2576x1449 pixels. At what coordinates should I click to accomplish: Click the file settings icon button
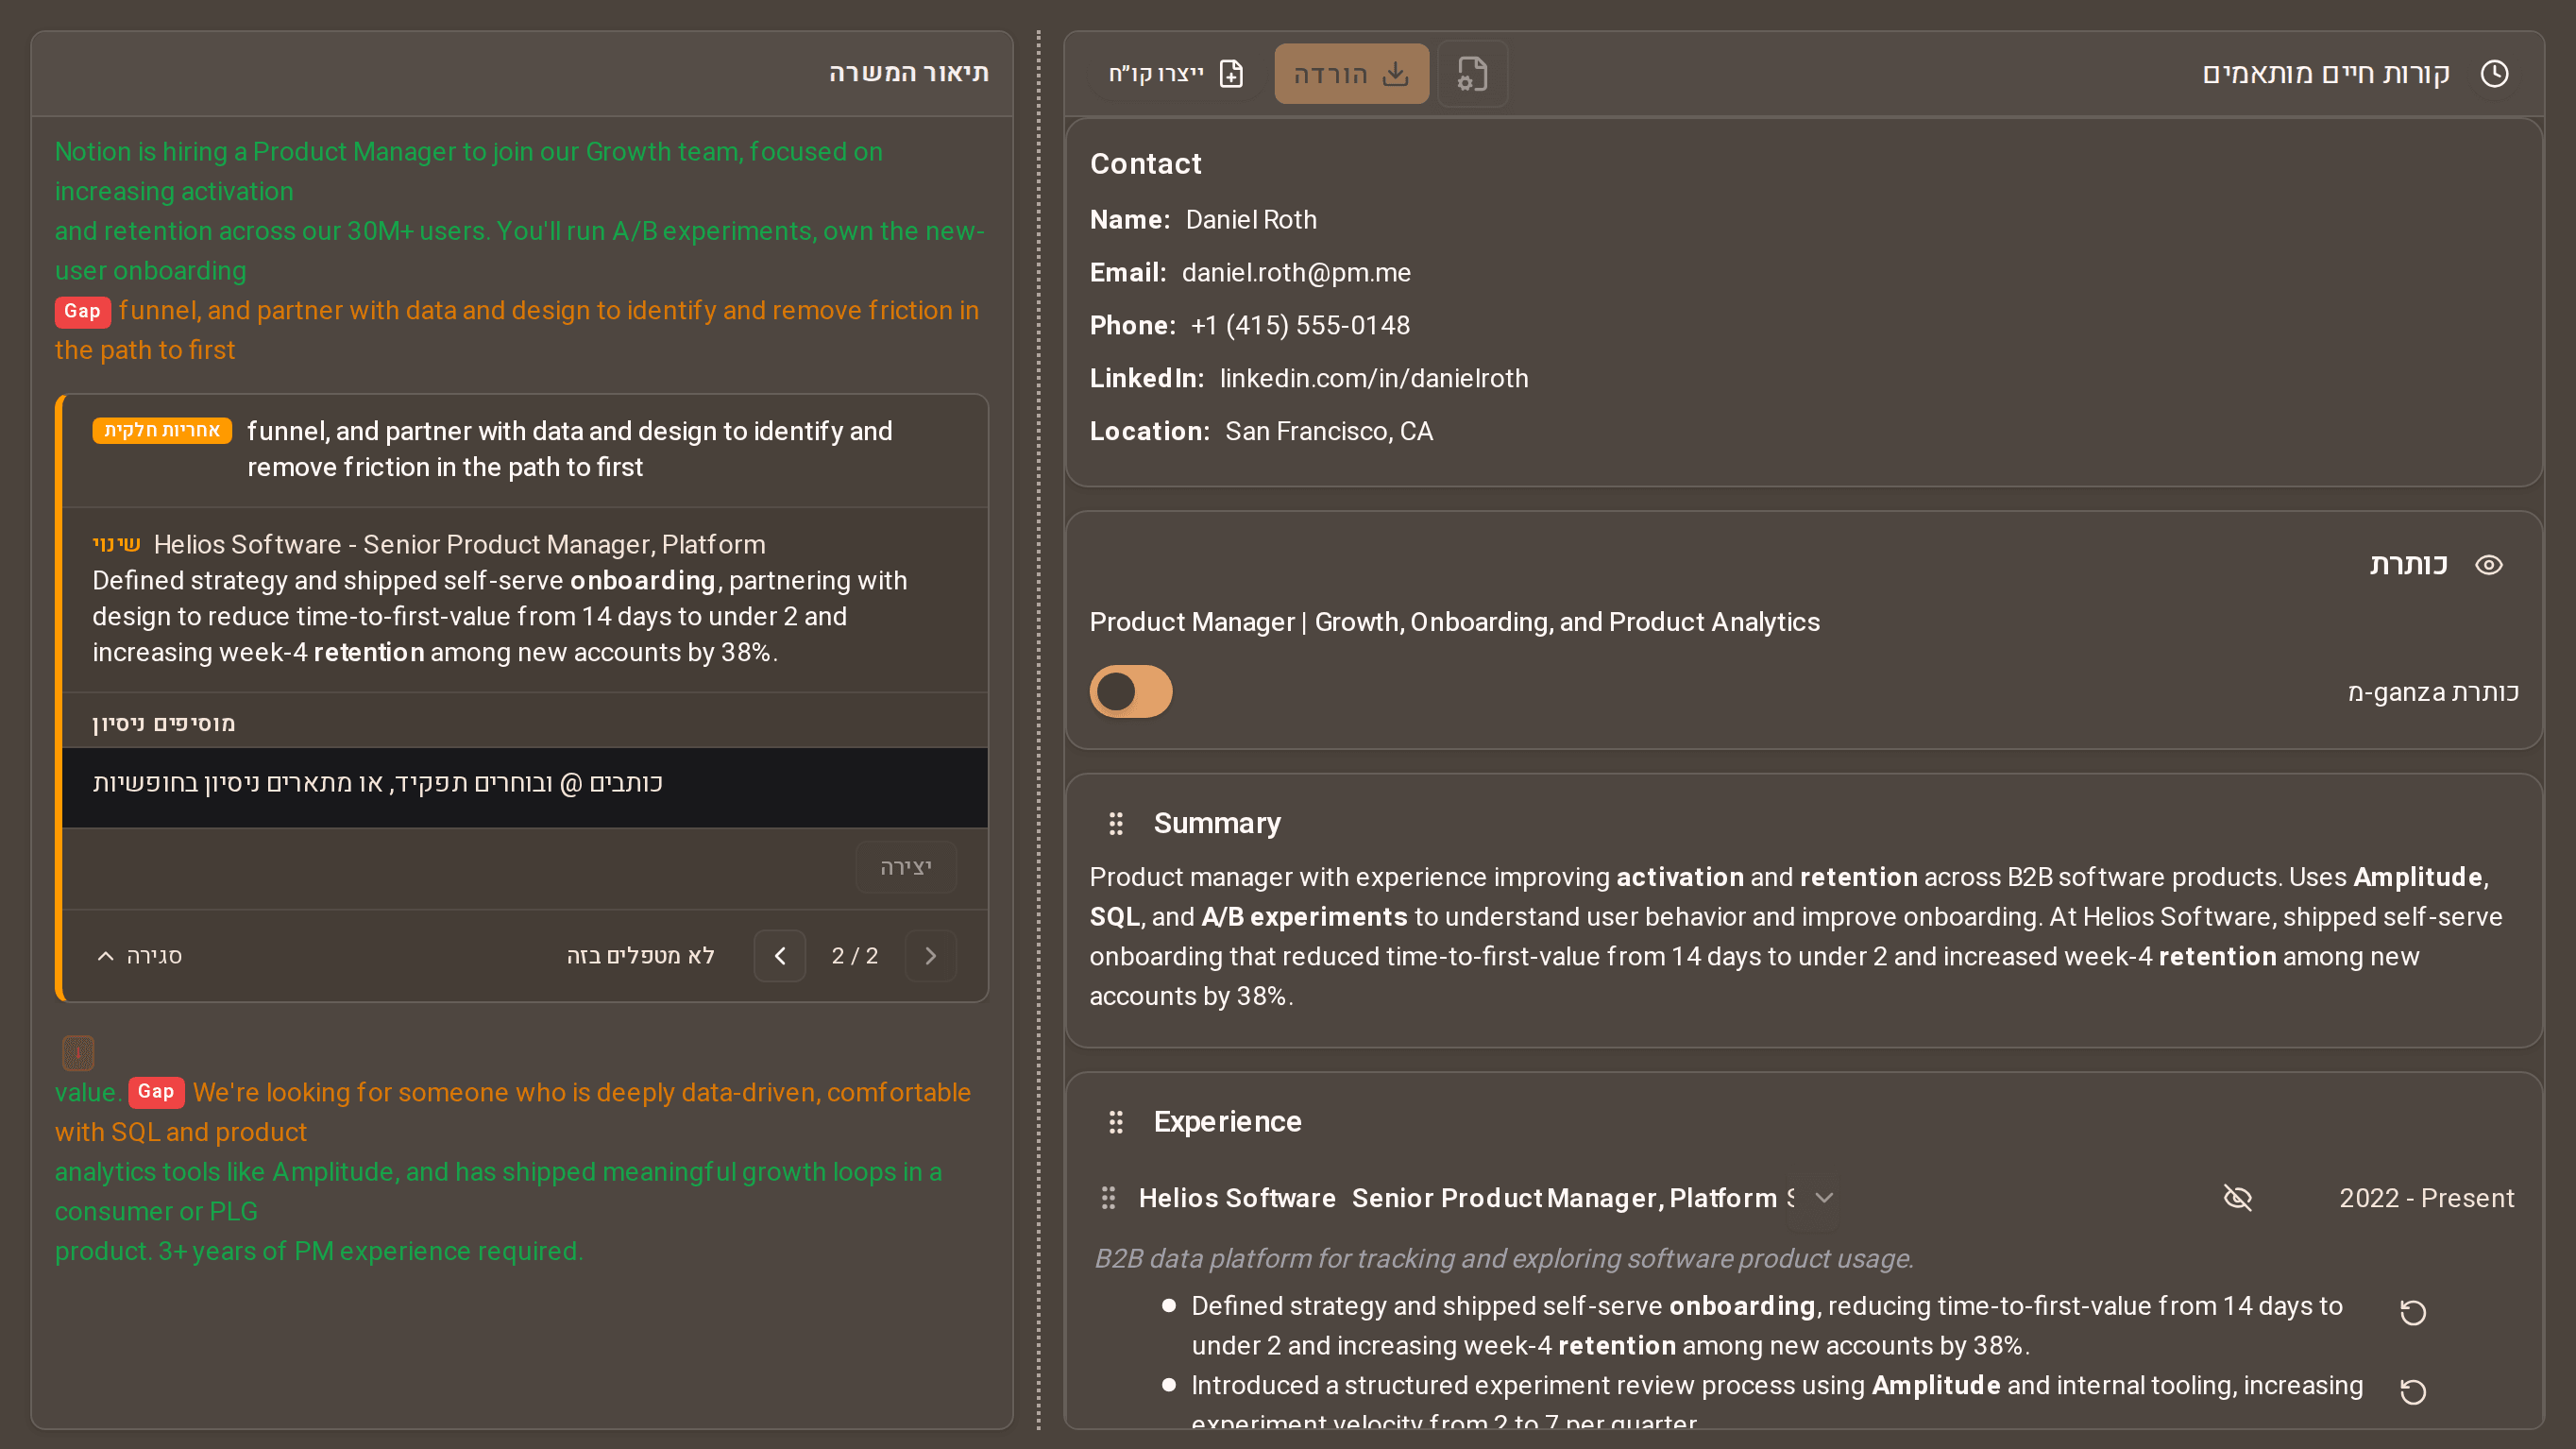click(x=1472, y=73)
